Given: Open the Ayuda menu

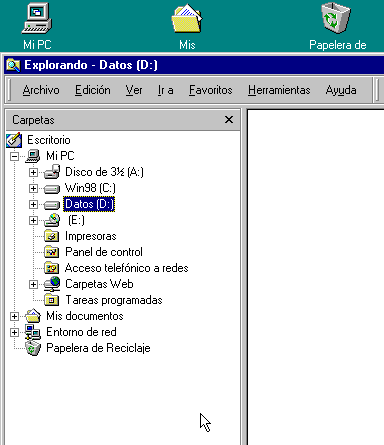Looking at the screenshot, I should (x=341, y=90).
